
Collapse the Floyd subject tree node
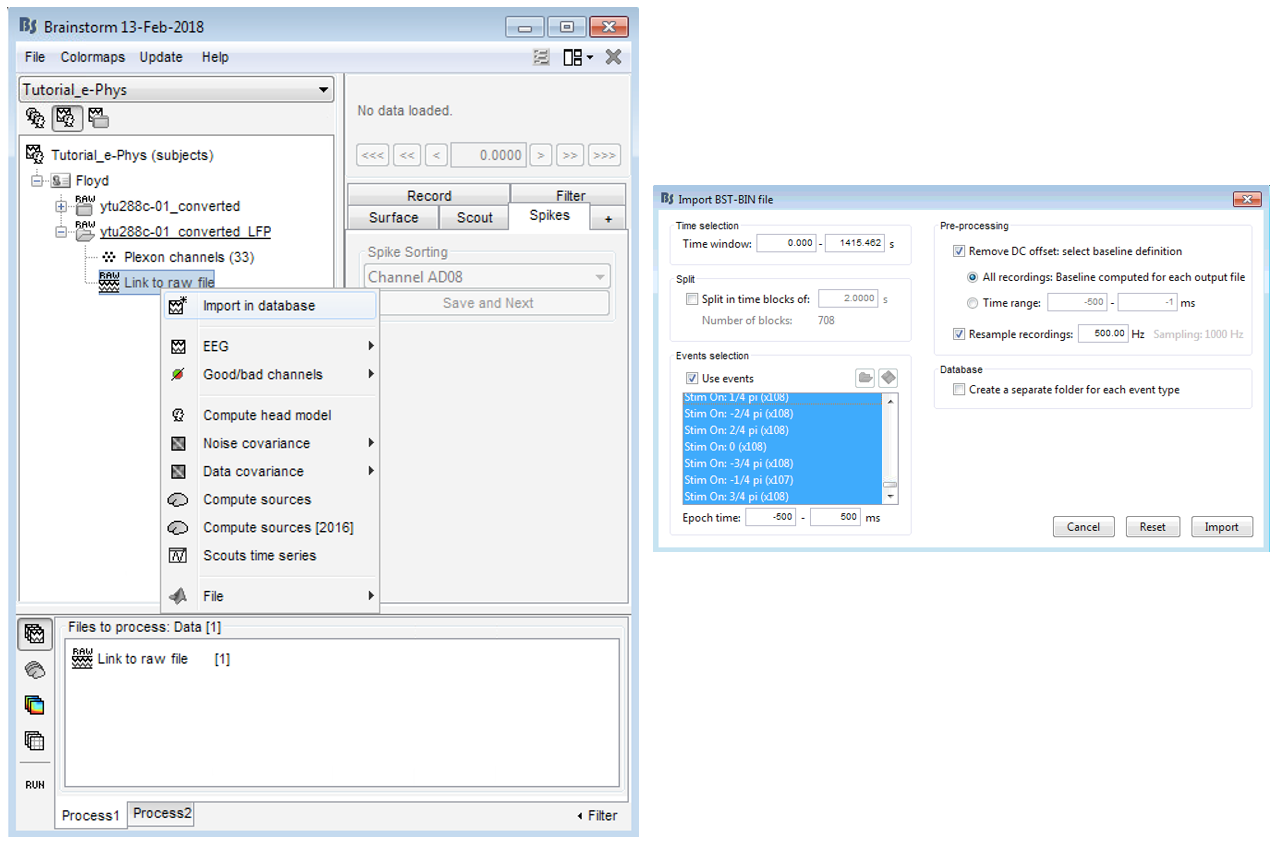(38, 181)
